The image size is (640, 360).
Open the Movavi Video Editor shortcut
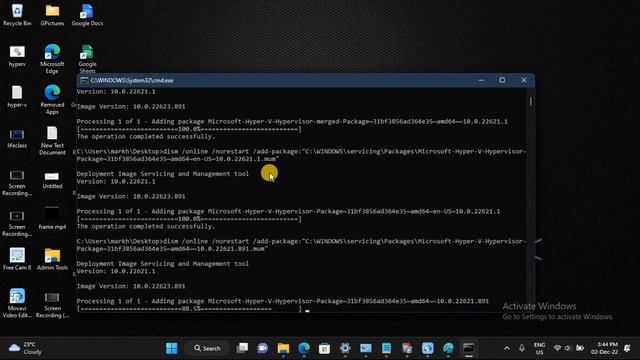(17, 303)
